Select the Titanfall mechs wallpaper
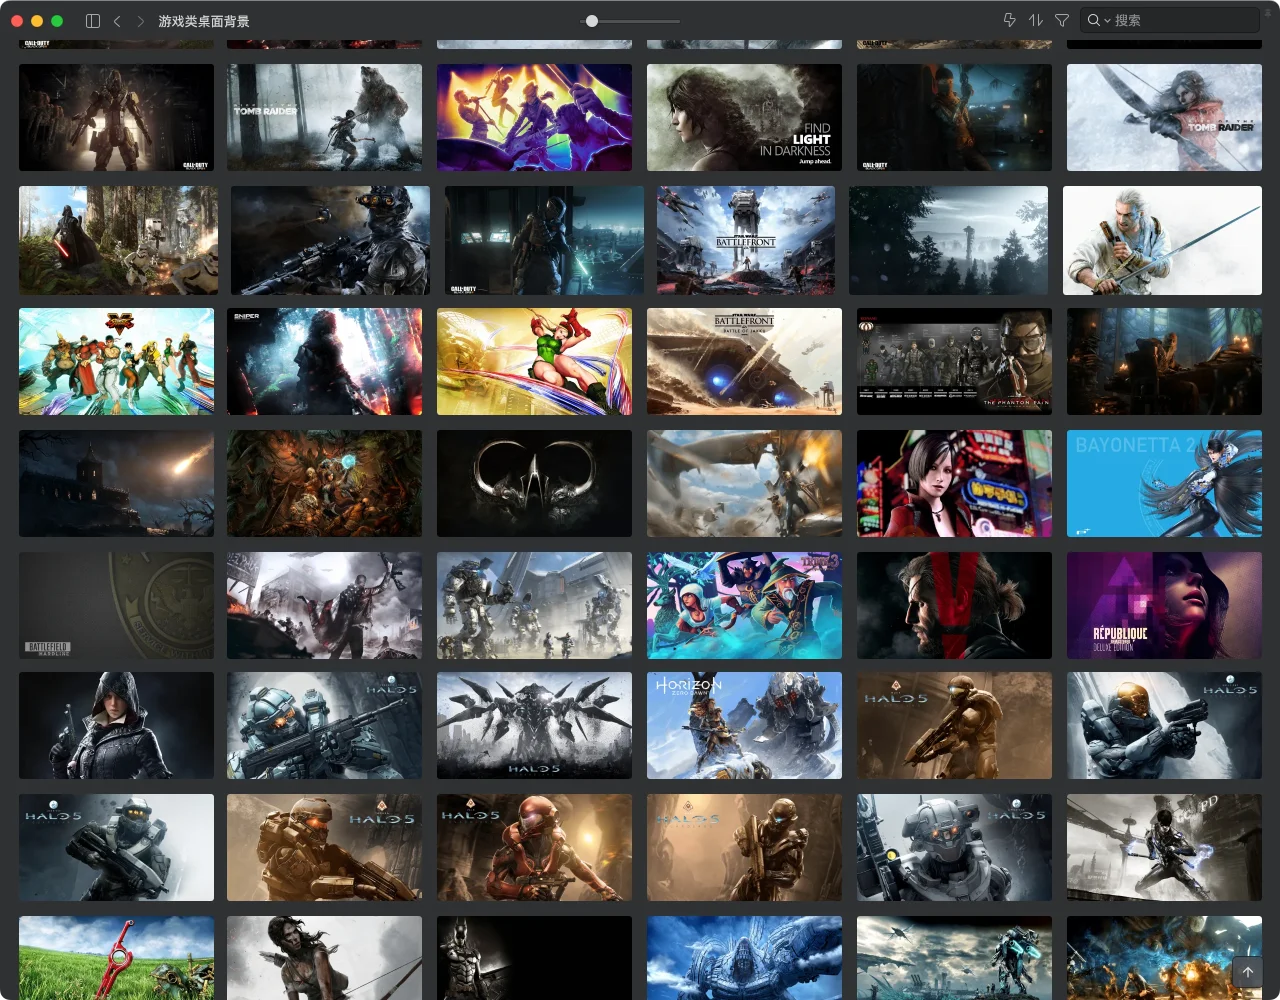This screenshot has height=1000, width=1280. click(x=534, y=606)
